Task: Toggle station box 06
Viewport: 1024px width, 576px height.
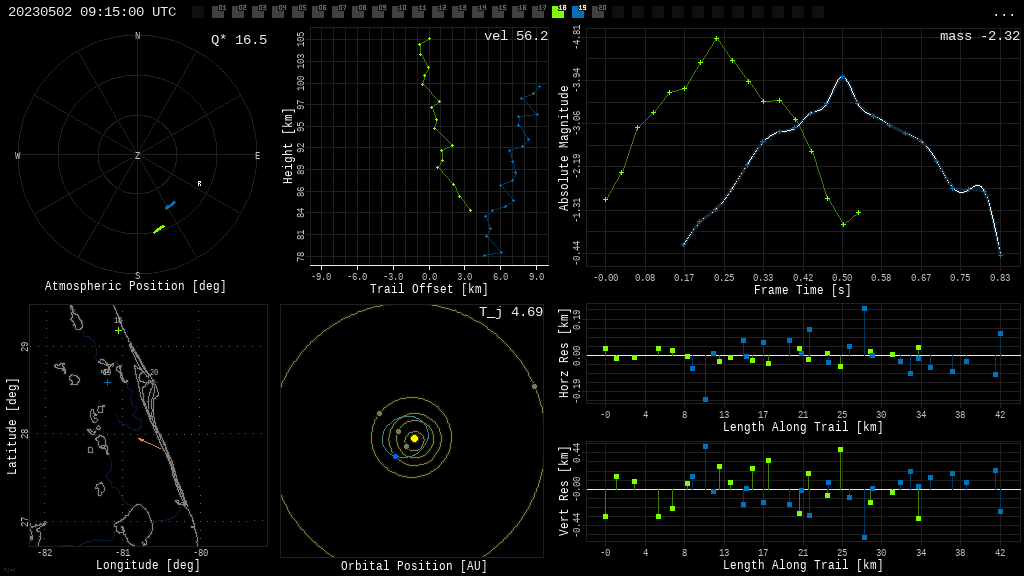Action: pos(319,11)
